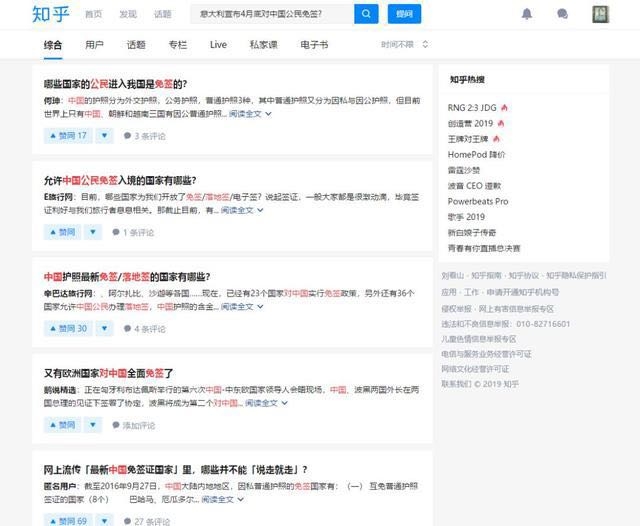The image size is (640, 526).
Task: Switch to the '用户' tab
Action: (94, 45)
